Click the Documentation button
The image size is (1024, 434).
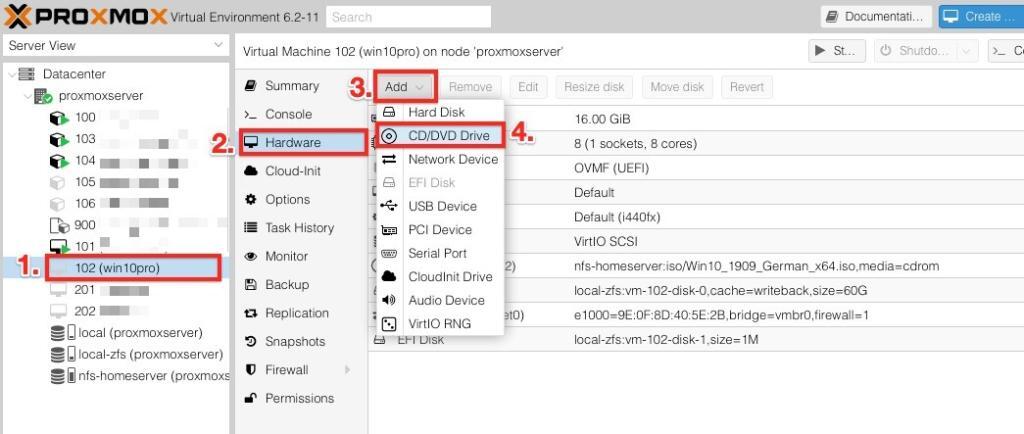tap(876, 16)
